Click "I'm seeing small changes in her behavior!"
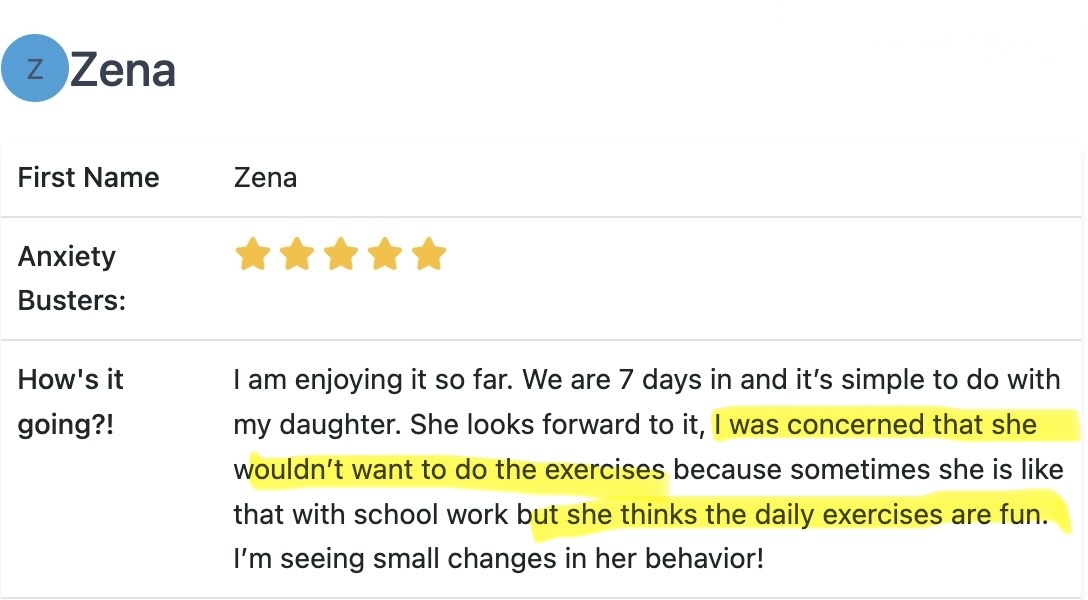 (x=497, y=558)
